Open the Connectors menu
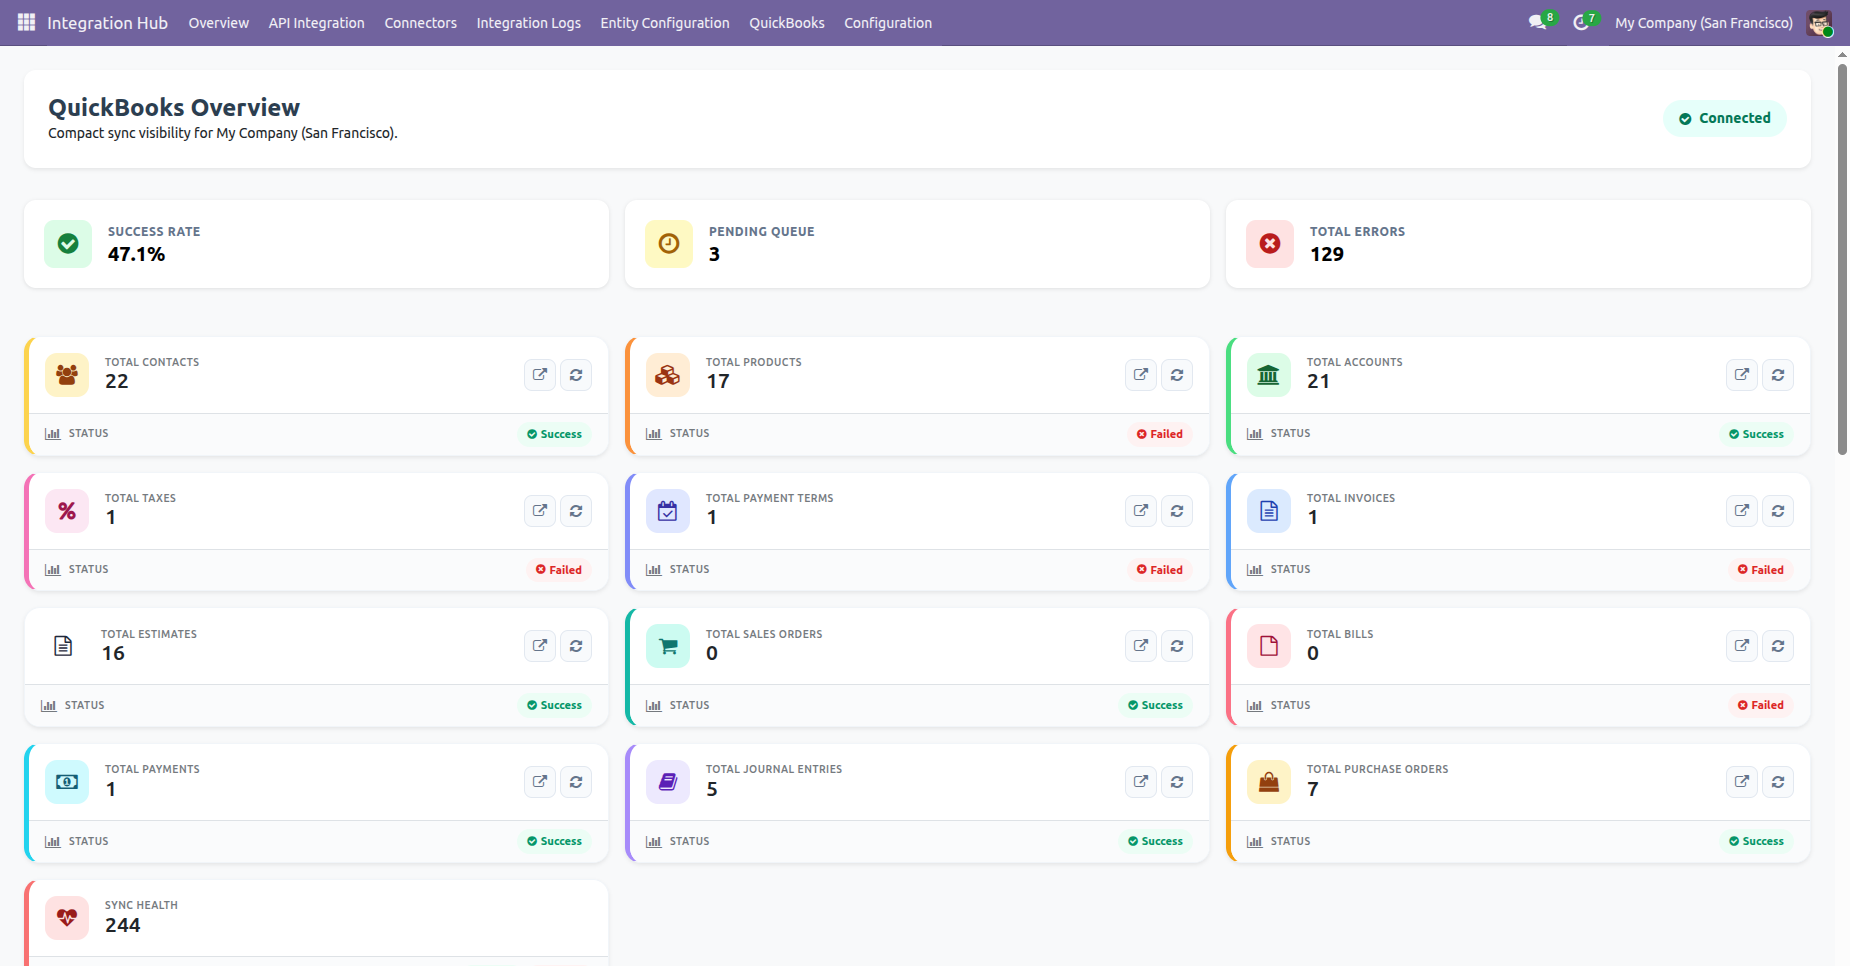Viewport: 1850px width, 966px height. [x=420, y=23]
